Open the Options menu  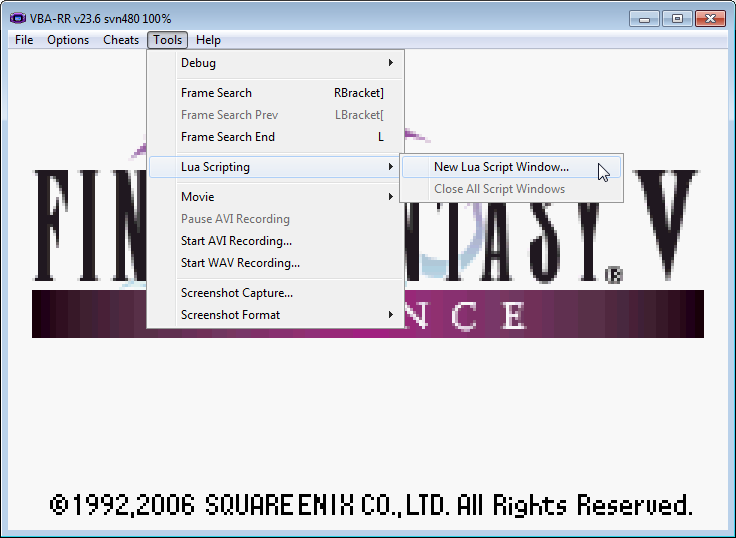coord(68,40)
